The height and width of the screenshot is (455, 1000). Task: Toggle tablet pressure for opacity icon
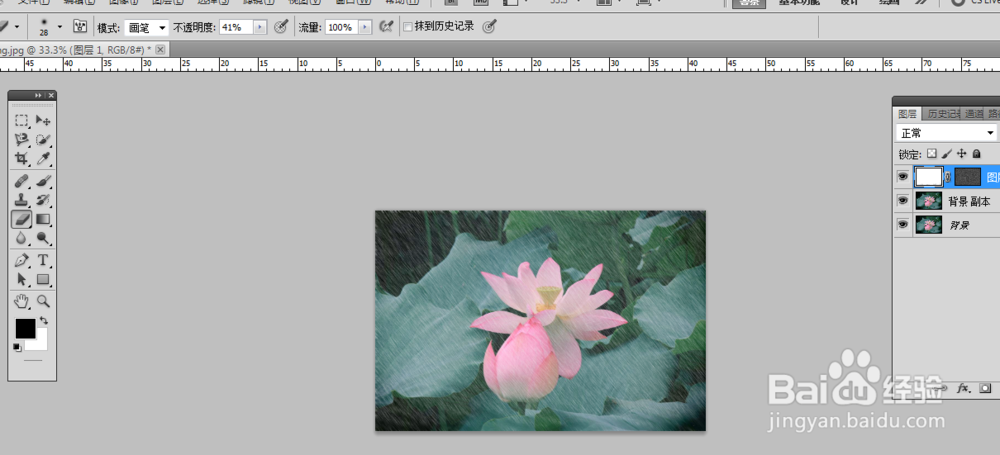point(281,27)
